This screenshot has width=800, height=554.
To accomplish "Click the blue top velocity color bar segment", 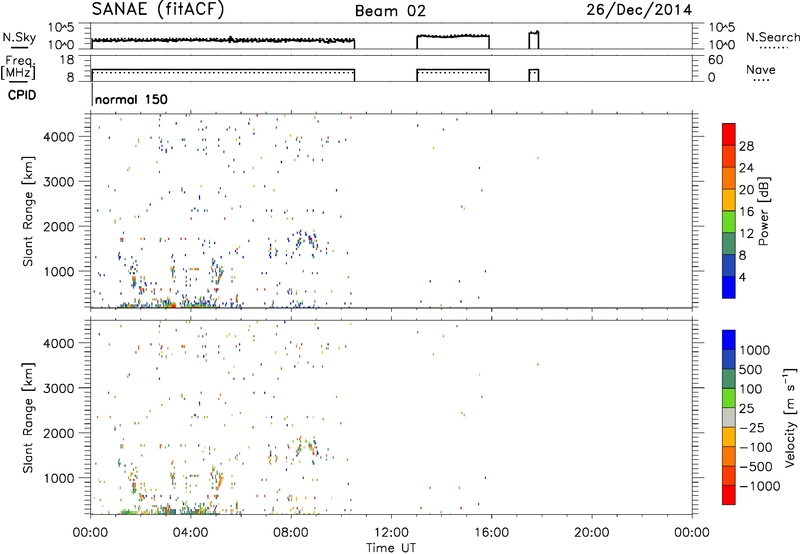I will tap(729, 340).
